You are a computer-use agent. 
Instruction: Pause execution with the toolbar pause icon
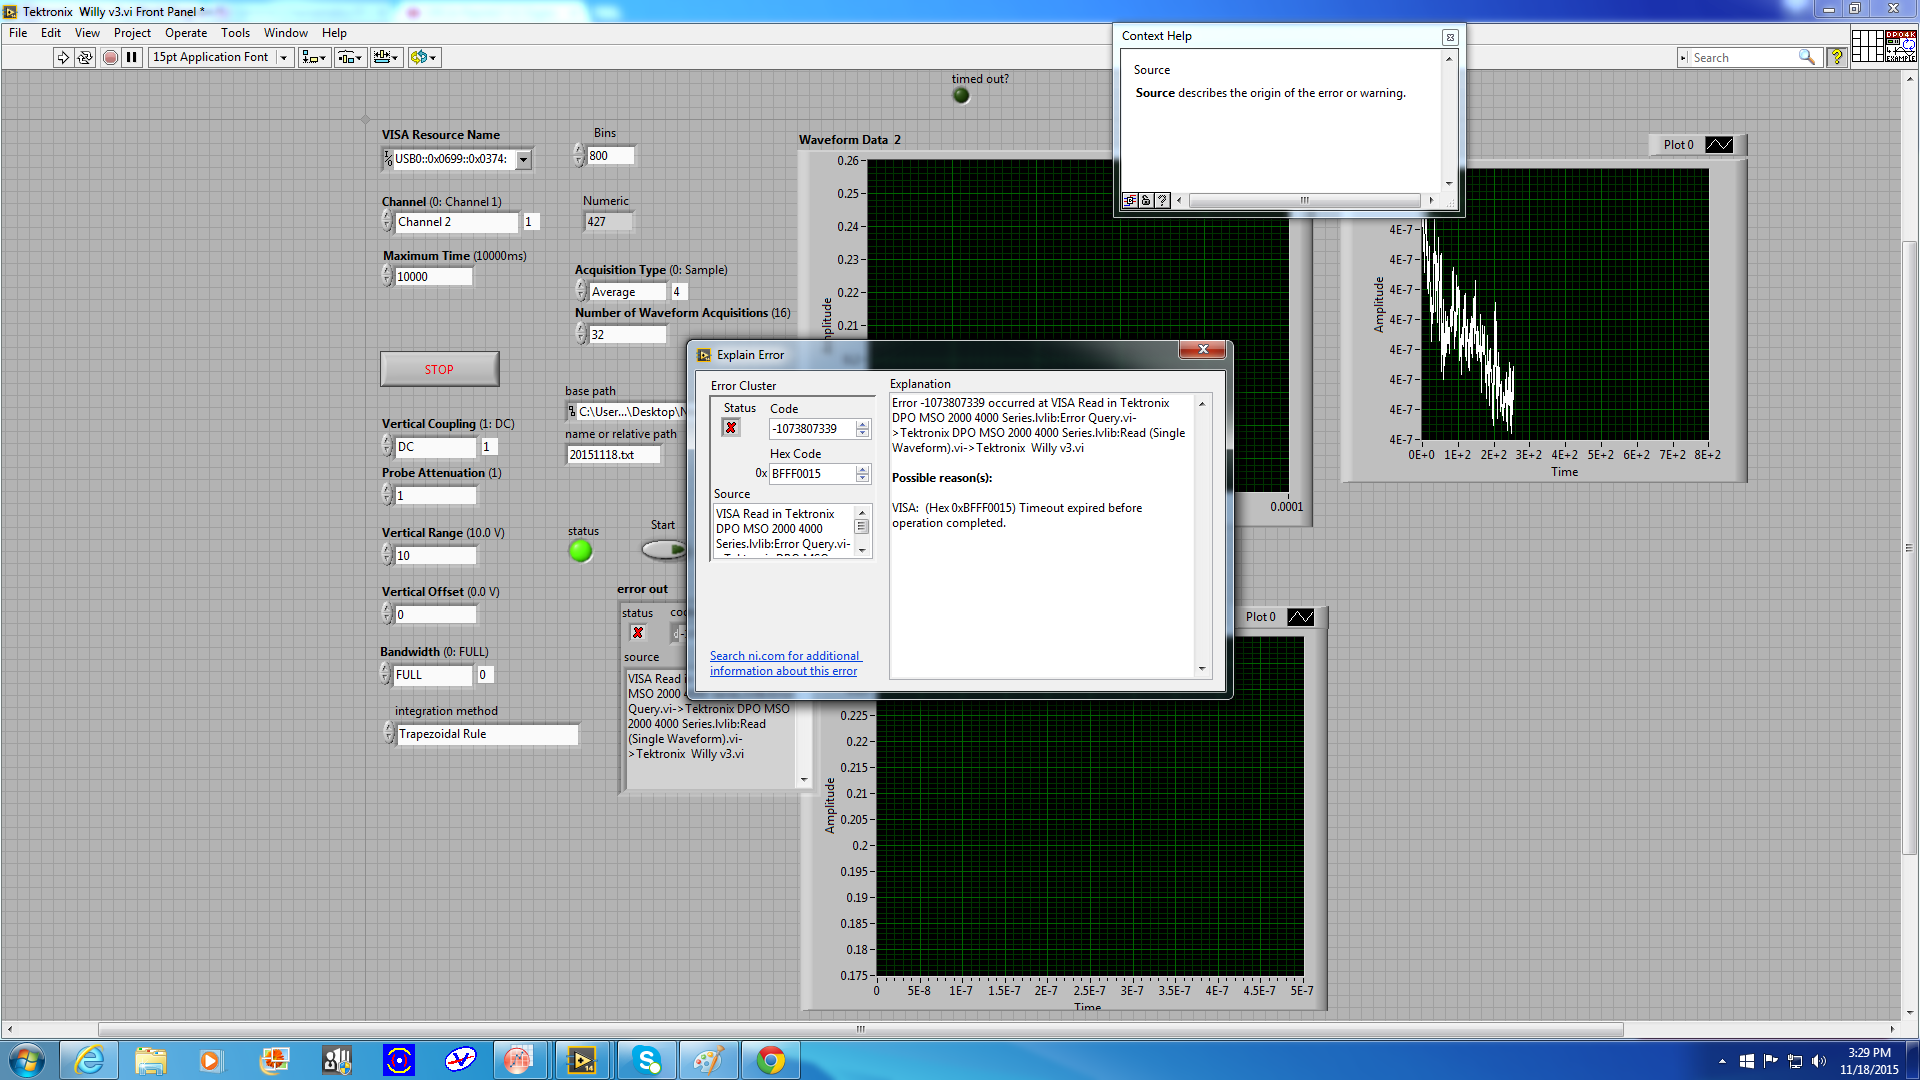pyautogui.click(x=132, y=57)
